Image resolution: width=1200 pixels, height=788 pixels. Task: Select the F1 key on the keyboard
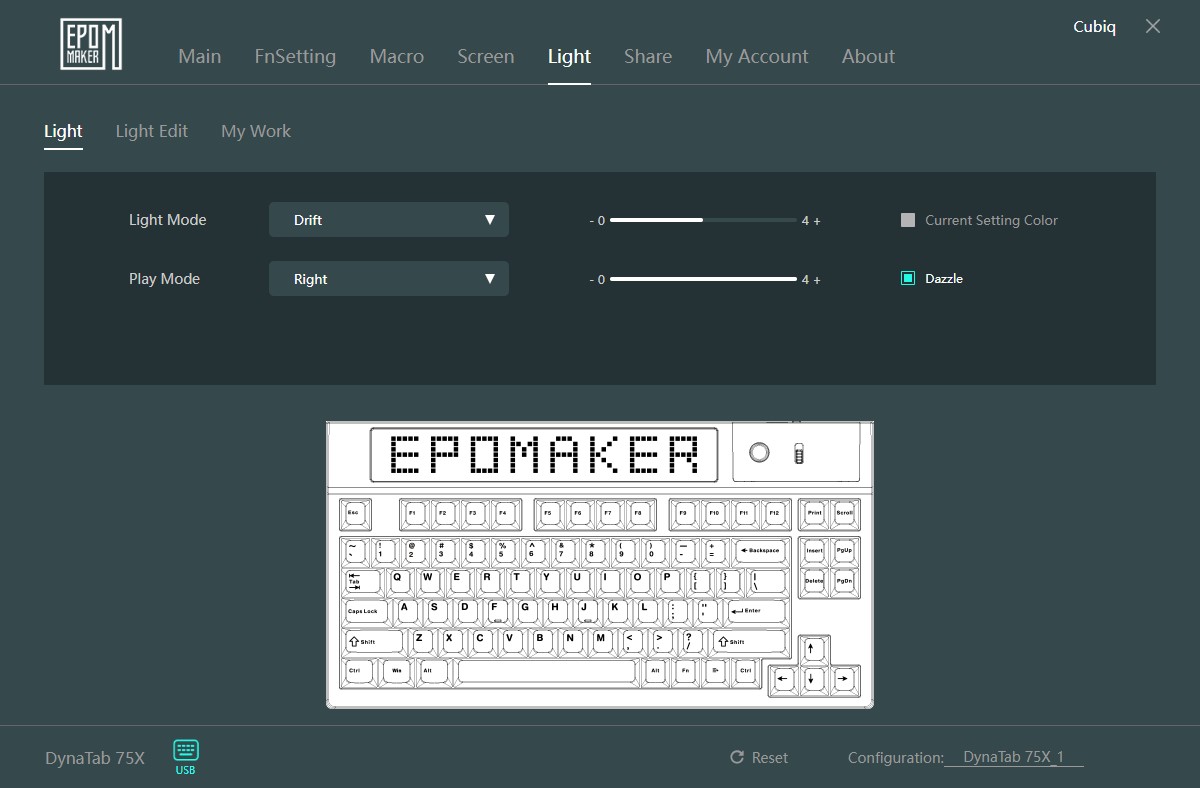pos(414,513)
